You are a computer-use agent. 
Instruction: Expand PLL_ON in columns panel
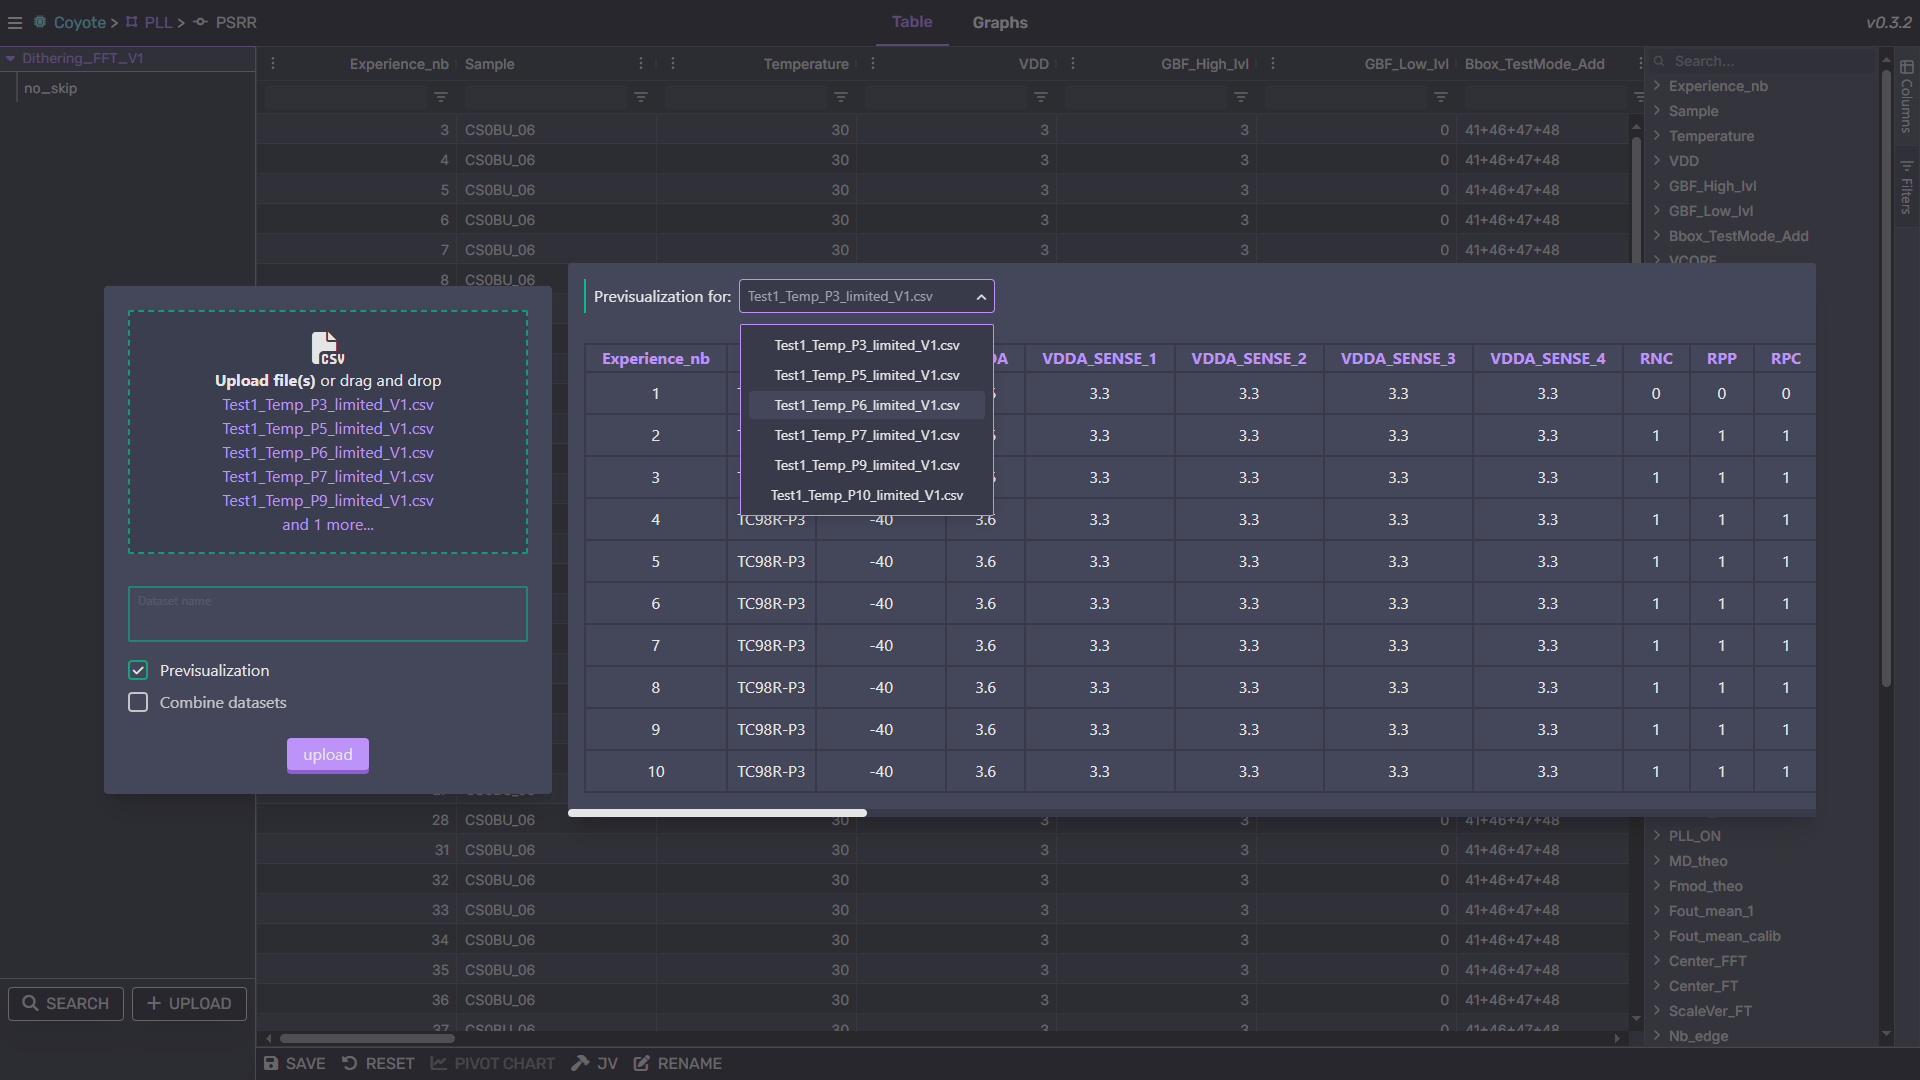(1657, 836)
